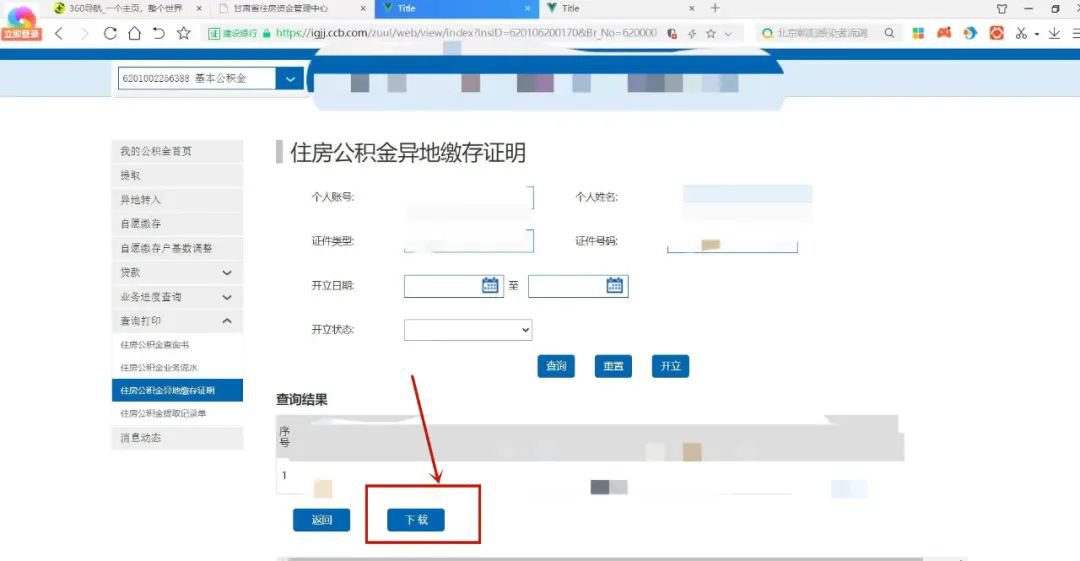Screen dimensions: 1080x561
Task: Open the downloads arrow icon
Action: tap(1054, 32)
